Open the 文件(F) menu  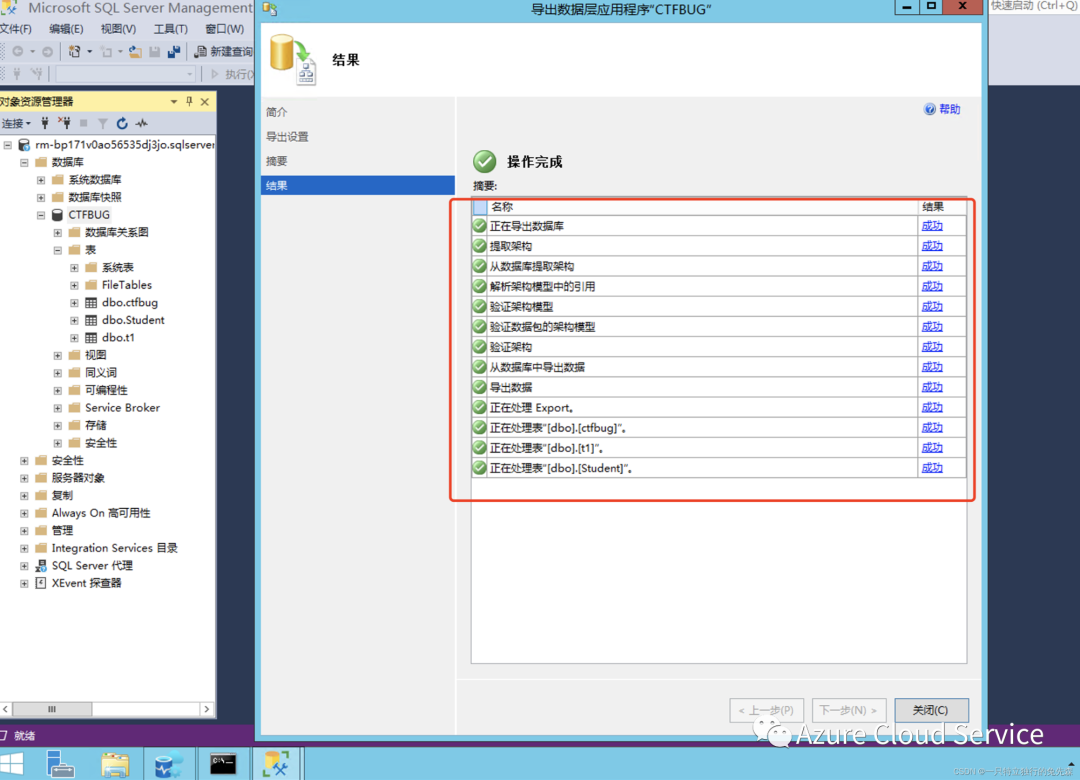pos(15,29)
